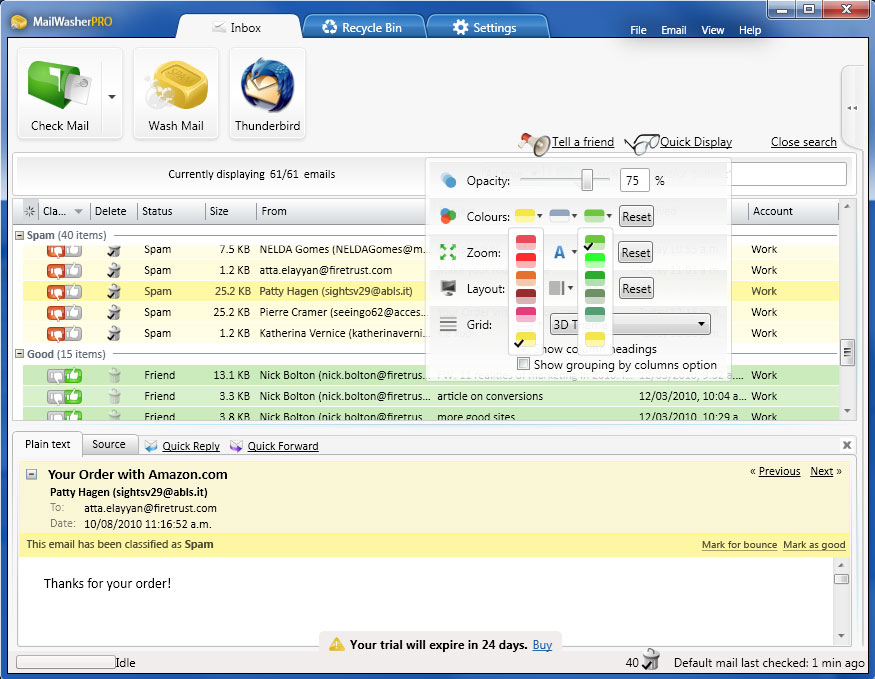Screen dimensions: 875x679
Task: Click the Quick Display glasses icon
Action: coord(641,143)
